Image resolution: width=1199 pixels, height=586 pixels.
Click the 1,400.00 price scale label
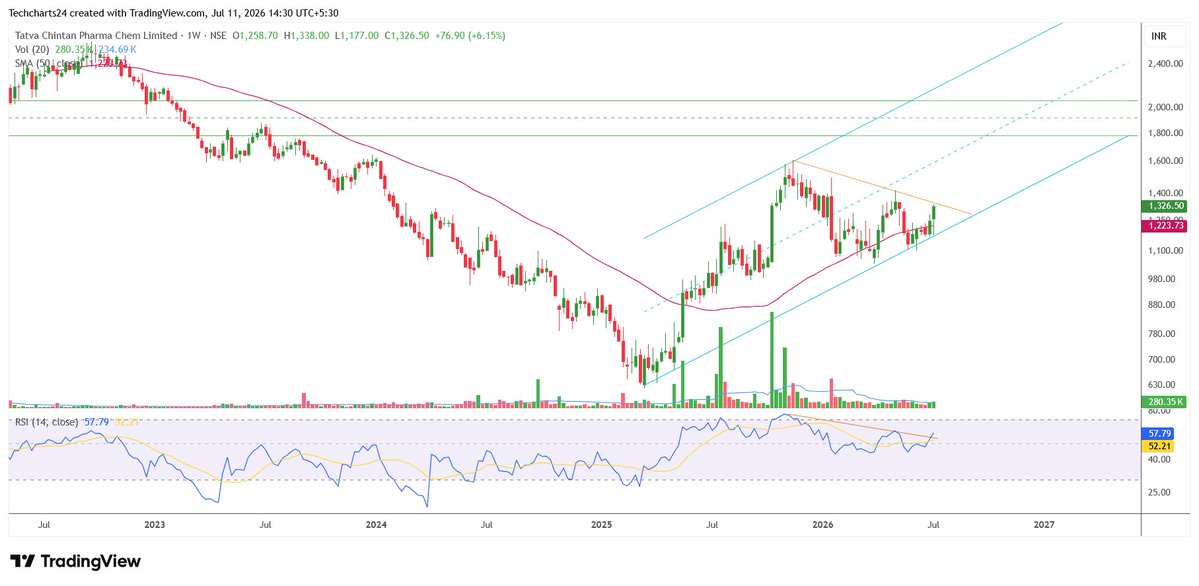[x=1163, y=194]
